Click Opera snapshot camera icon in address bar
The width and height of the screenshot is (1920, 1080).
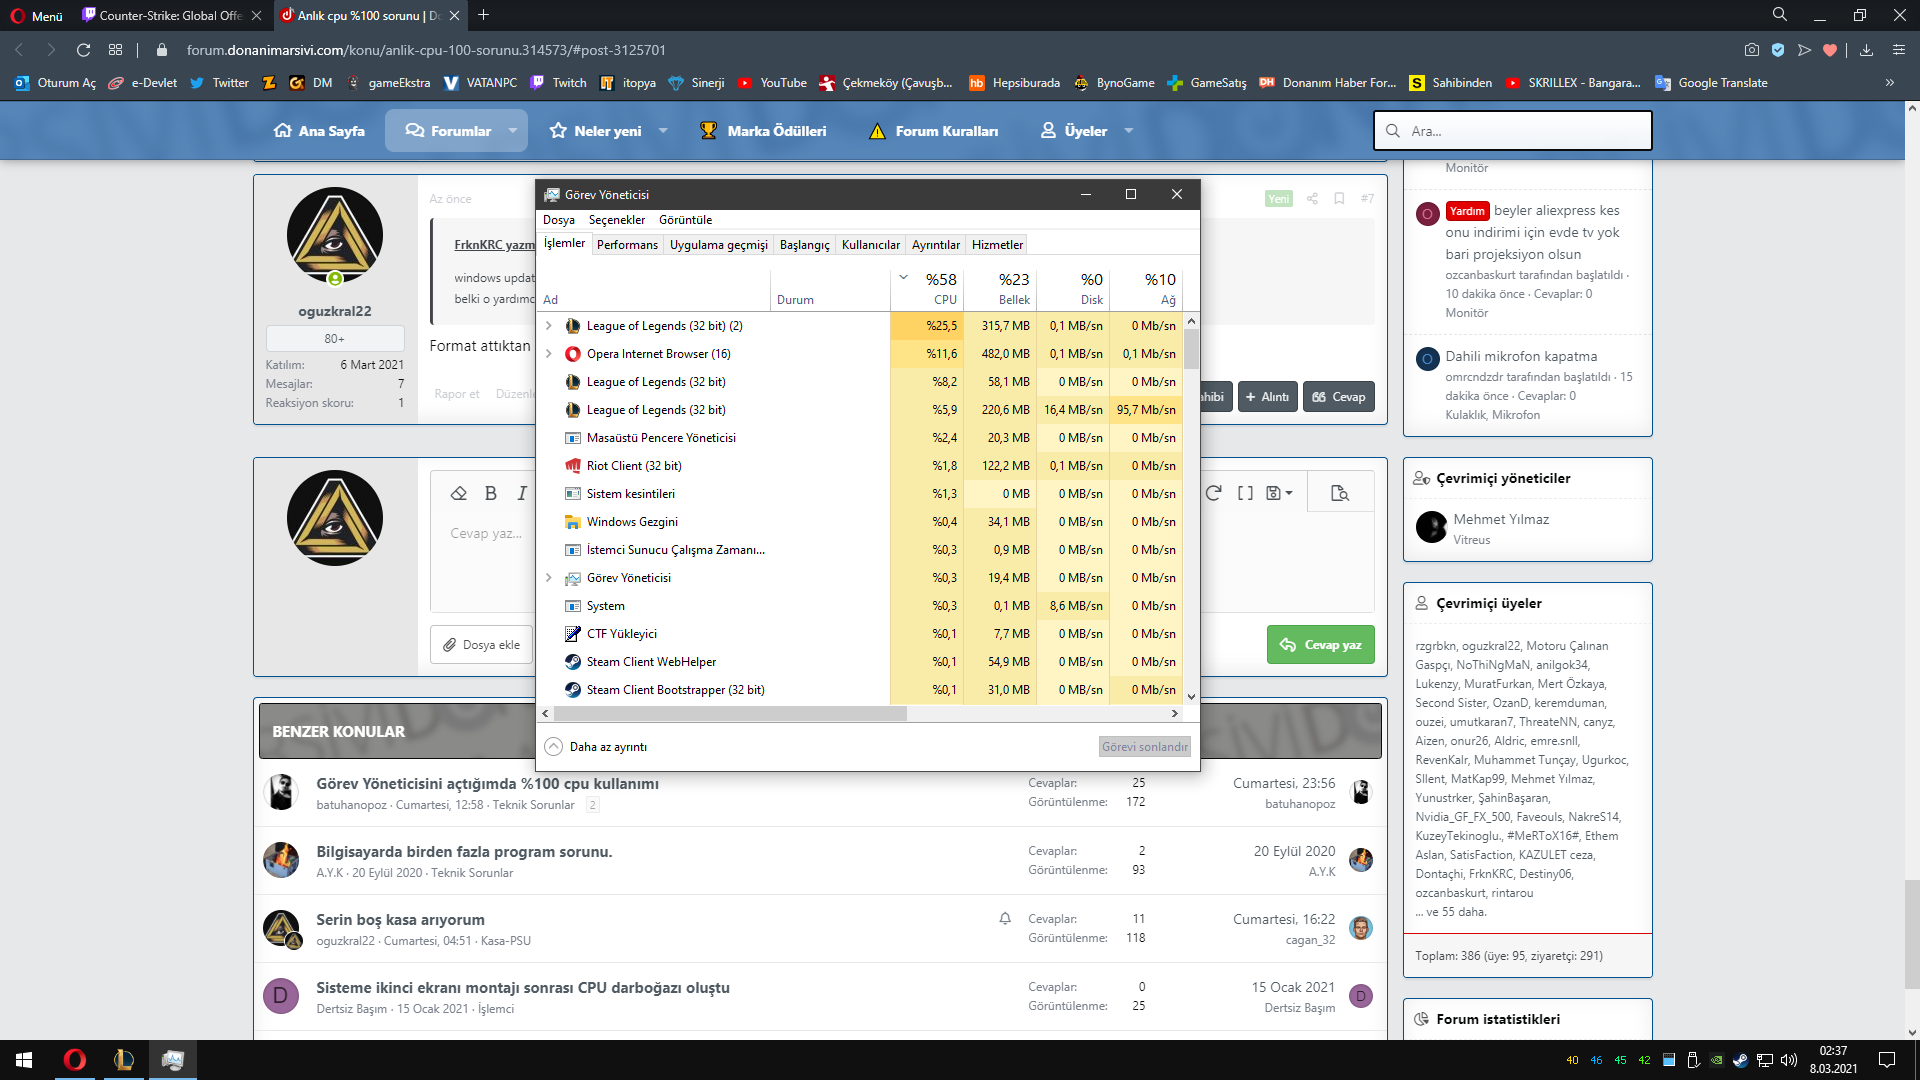coord(1751,50)
